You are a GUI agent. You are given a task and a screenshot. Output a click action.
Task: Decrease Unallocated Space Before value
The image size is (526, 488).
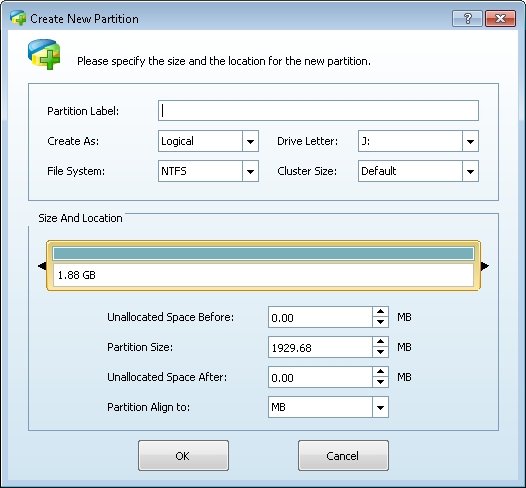click(x=380, y=322)
